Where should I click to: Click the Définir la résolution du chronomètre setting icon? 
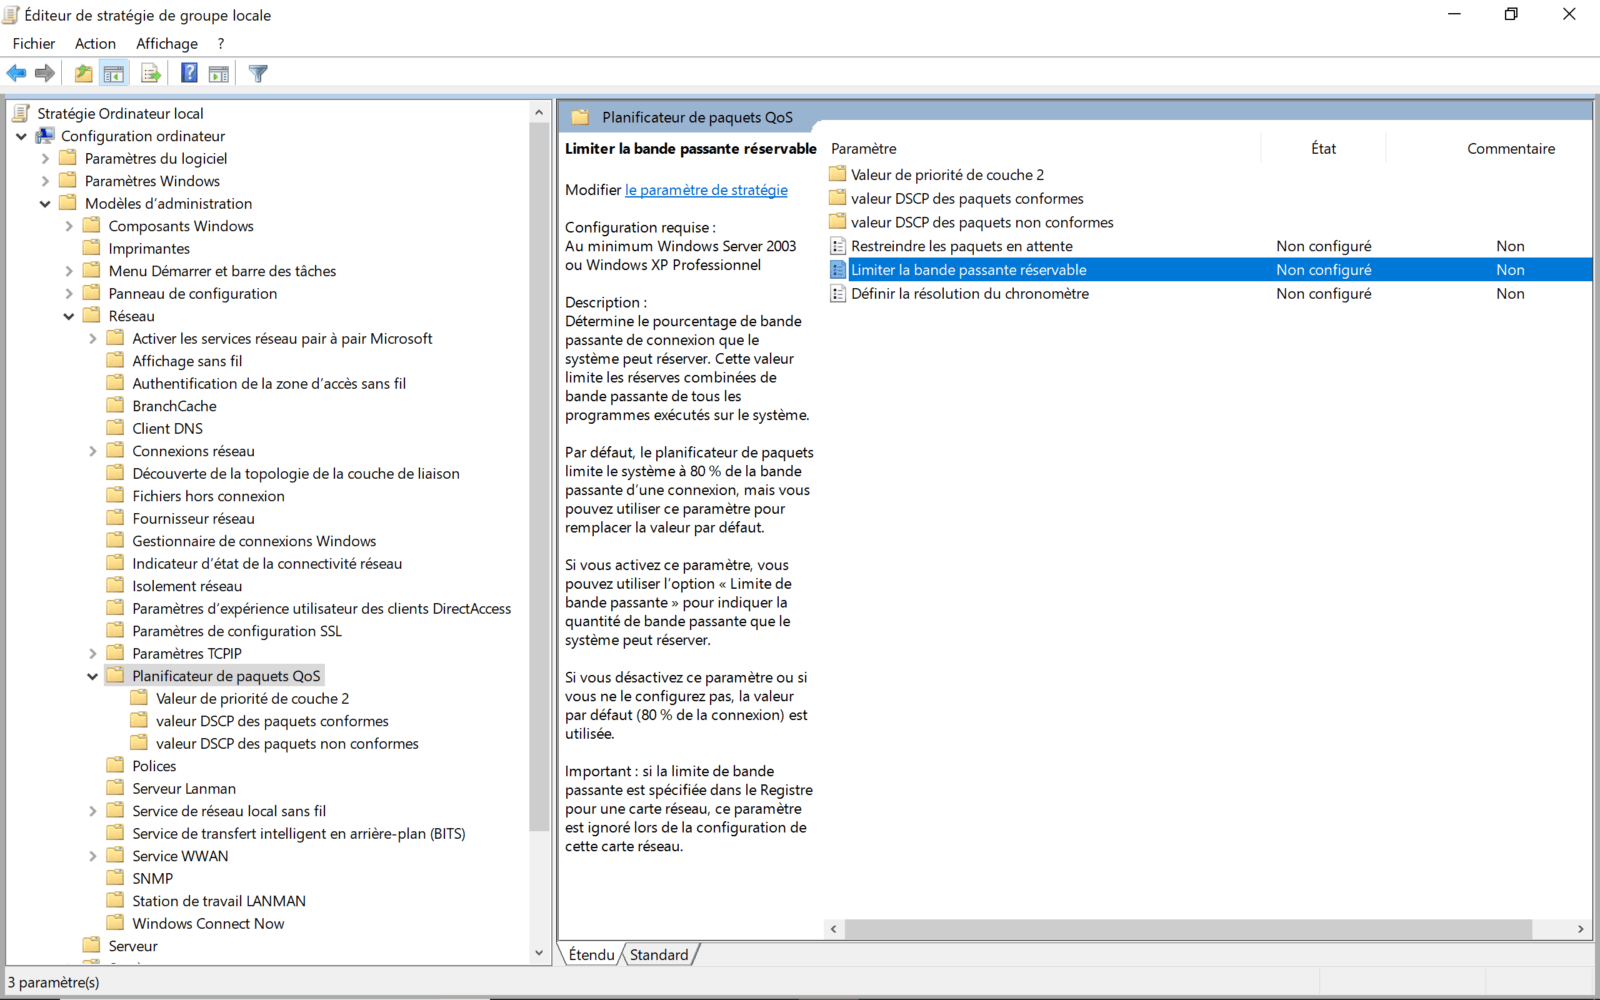click(838, 294)
